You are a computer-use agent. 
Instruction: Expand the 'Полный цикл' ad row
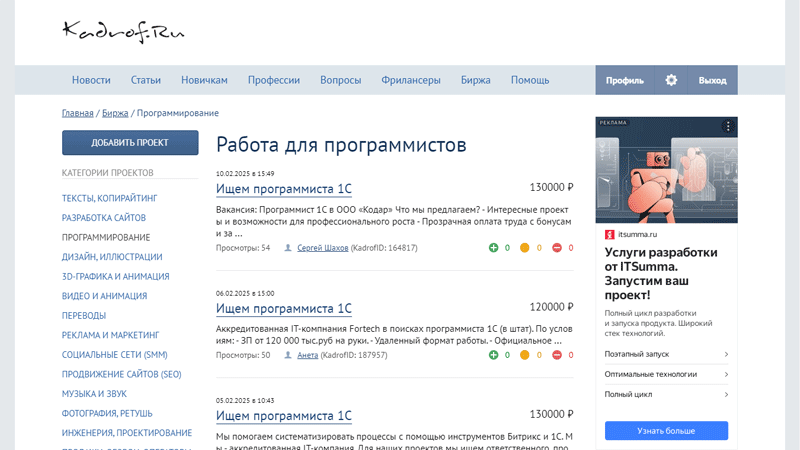point(666,394)
